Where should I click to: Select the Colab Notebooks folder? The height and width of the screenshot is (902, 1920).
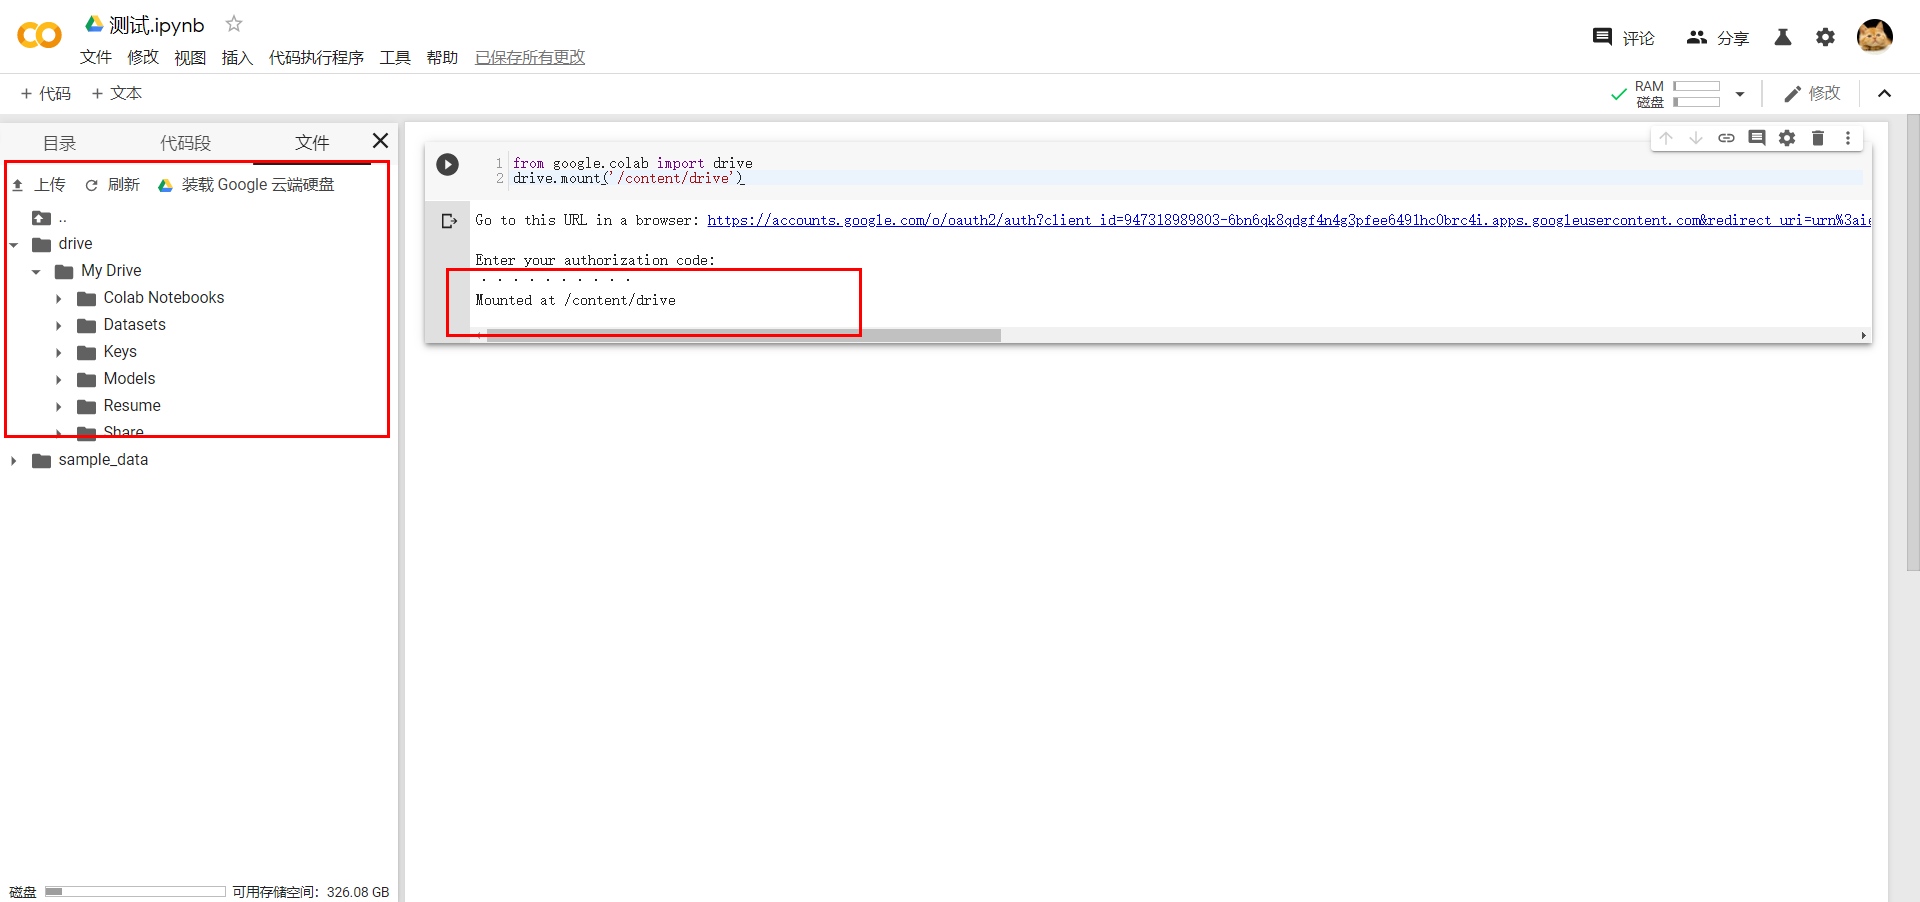[x=164, y=298]
